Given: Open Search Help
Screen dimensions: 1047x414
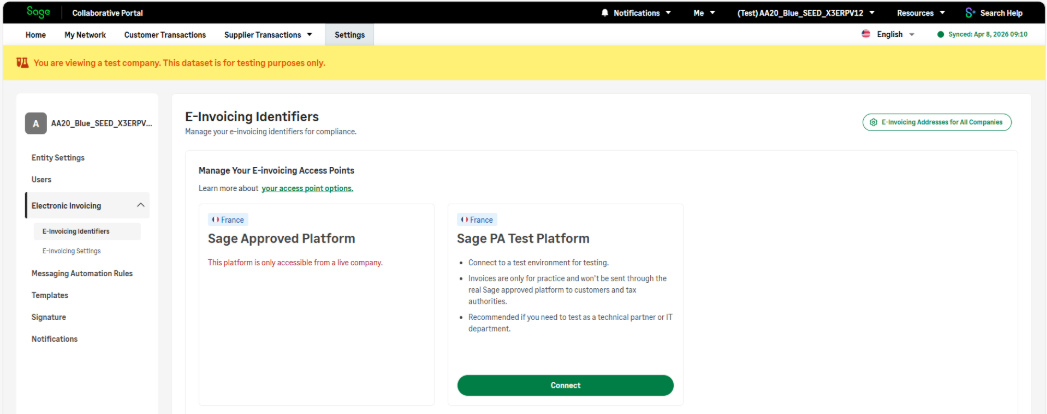Looking at the screenshot, I should coord(994,13).
